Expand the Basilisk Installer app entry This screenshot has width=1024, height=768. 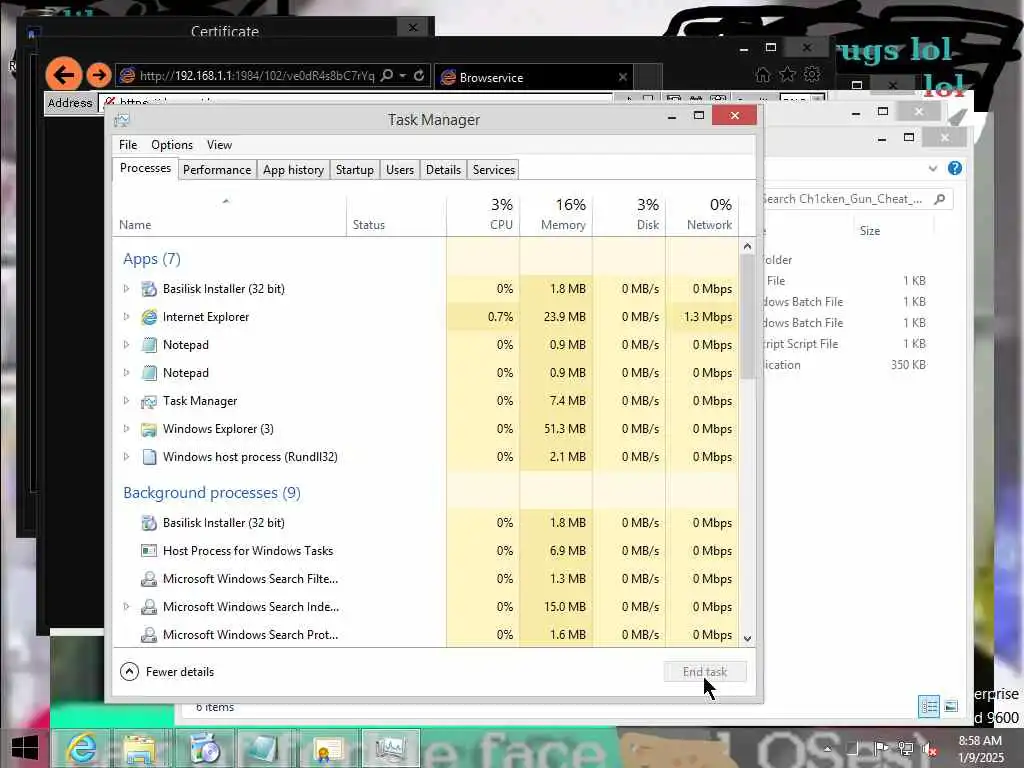(x=127, y=289)
